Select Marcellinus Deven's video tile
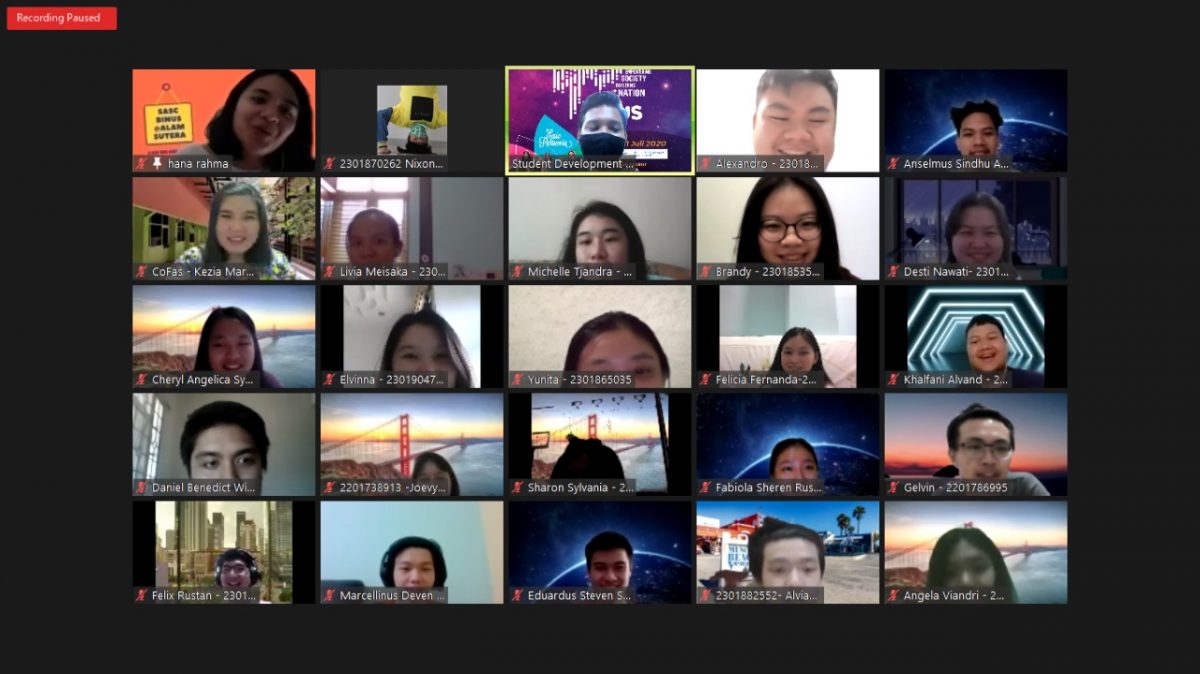The width and height of the screenshot is (1200, 674). [412, 552]
